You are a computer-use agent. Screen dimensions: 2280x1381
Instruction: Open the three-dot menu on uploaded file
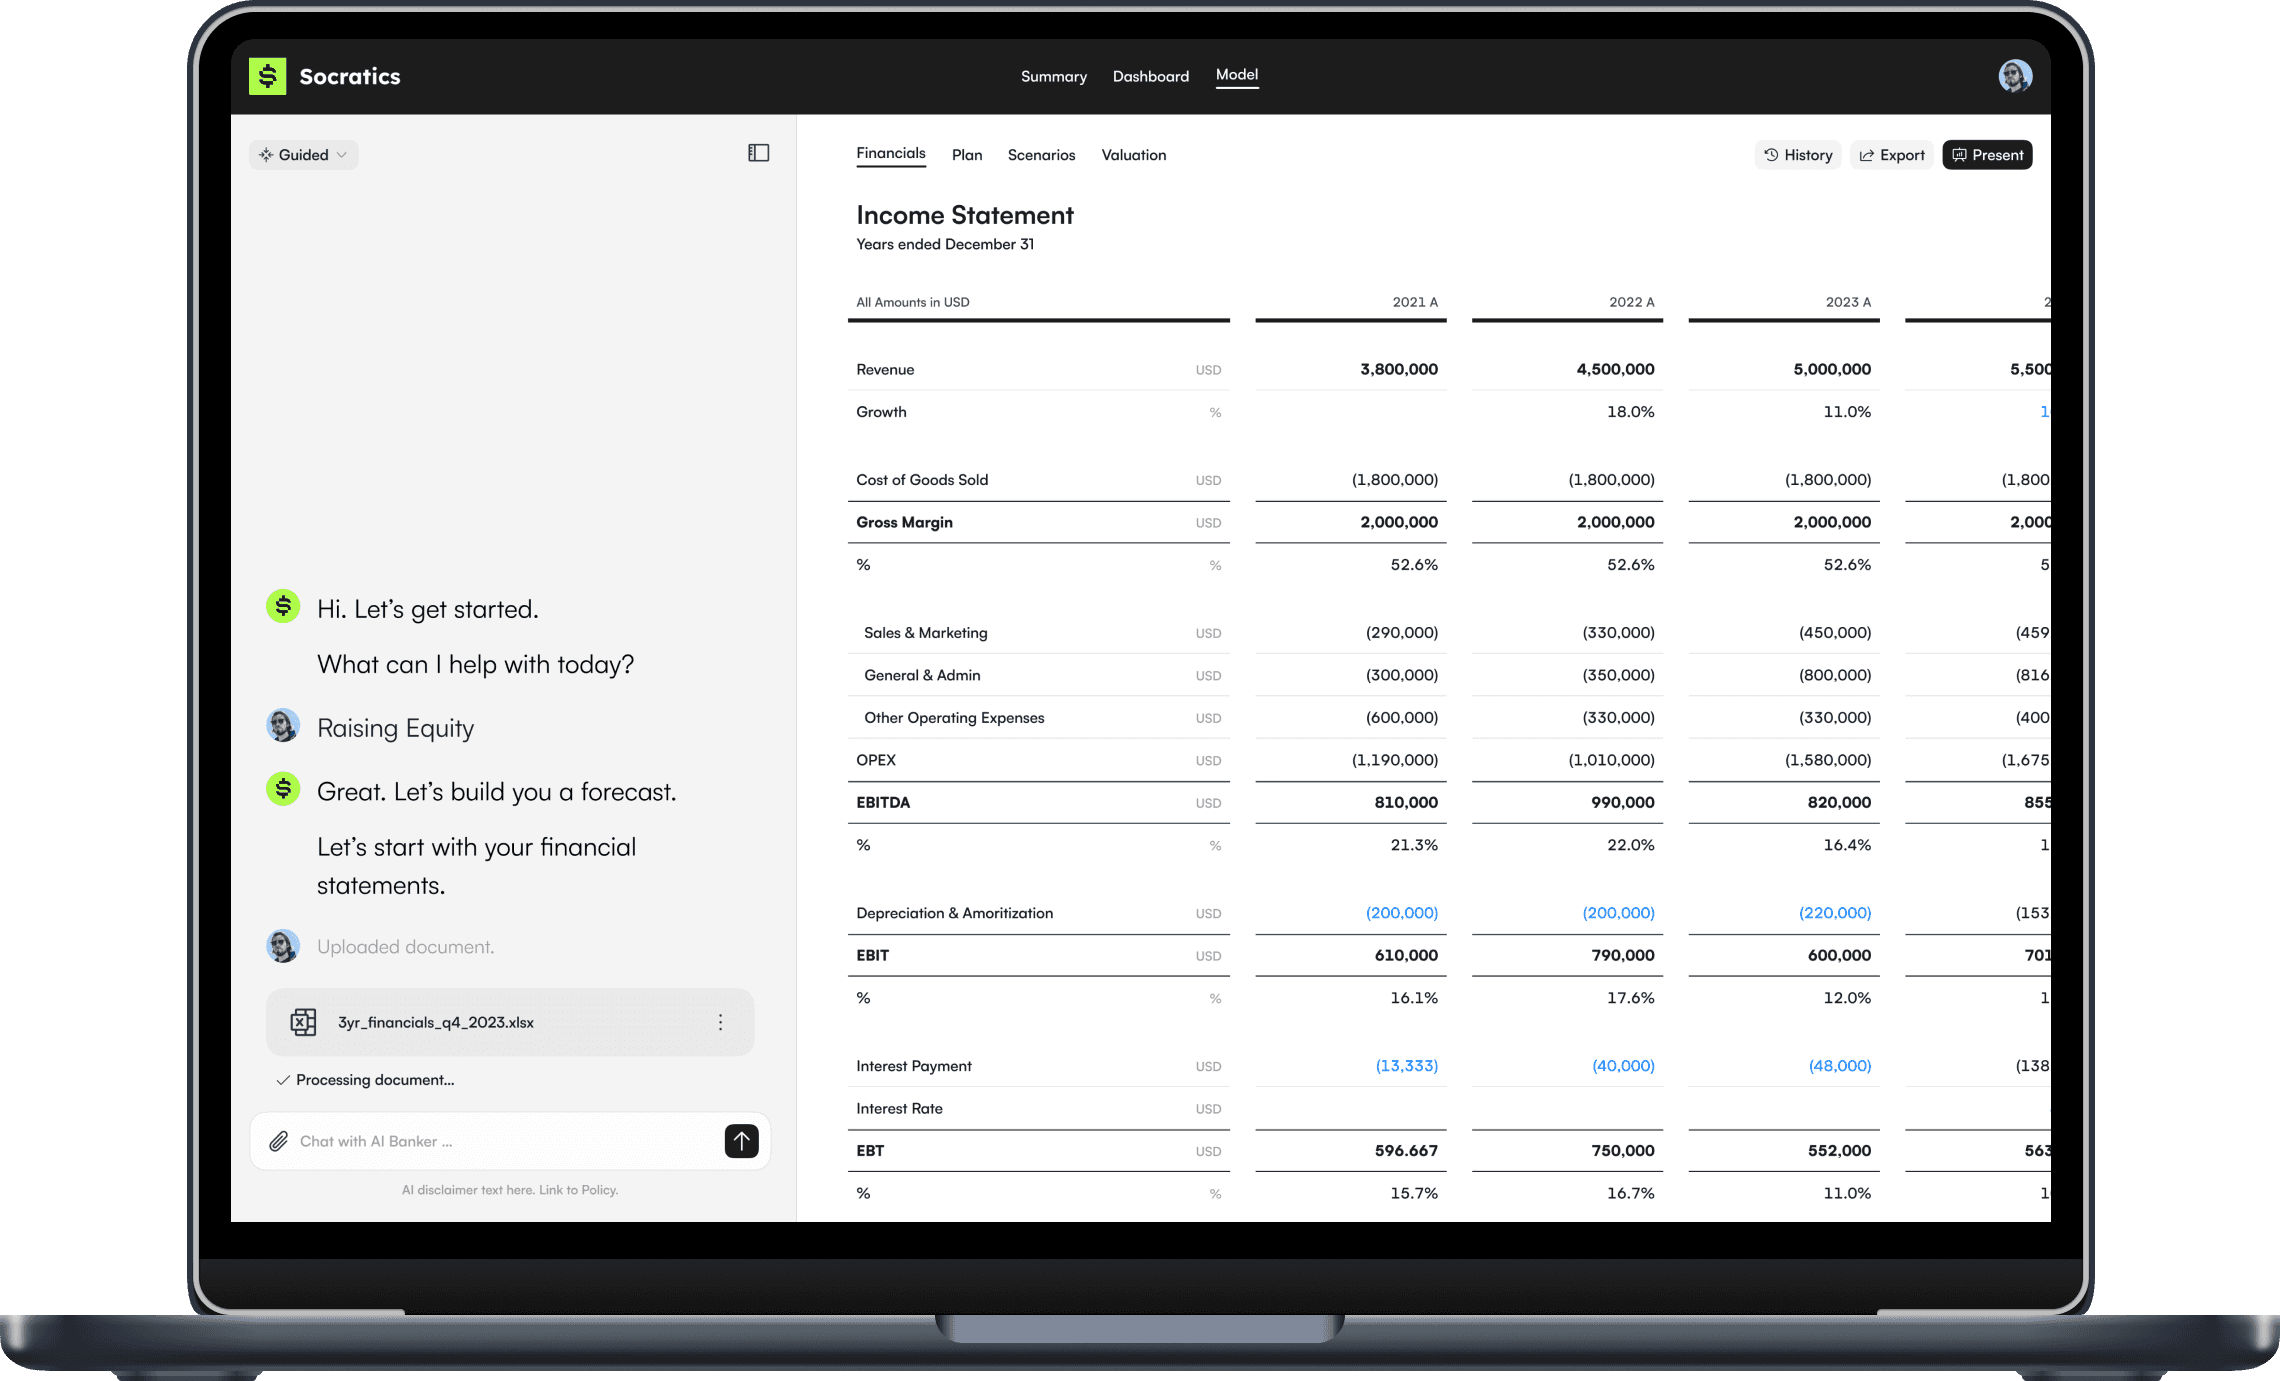[x=720, y=1022]
